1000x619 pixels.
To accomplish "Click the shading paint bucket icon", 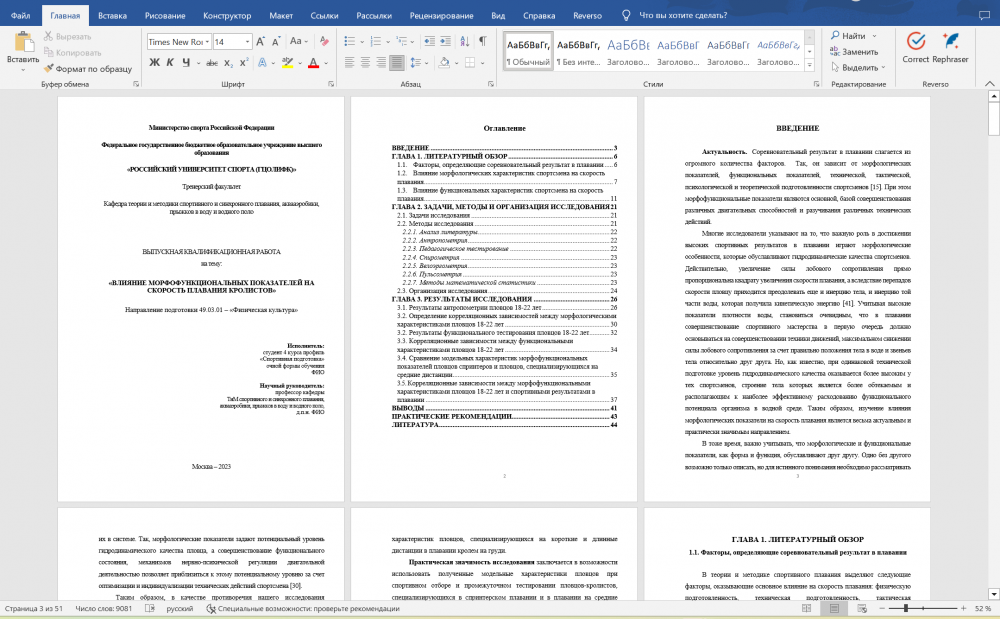I will [x=445, y=62].
